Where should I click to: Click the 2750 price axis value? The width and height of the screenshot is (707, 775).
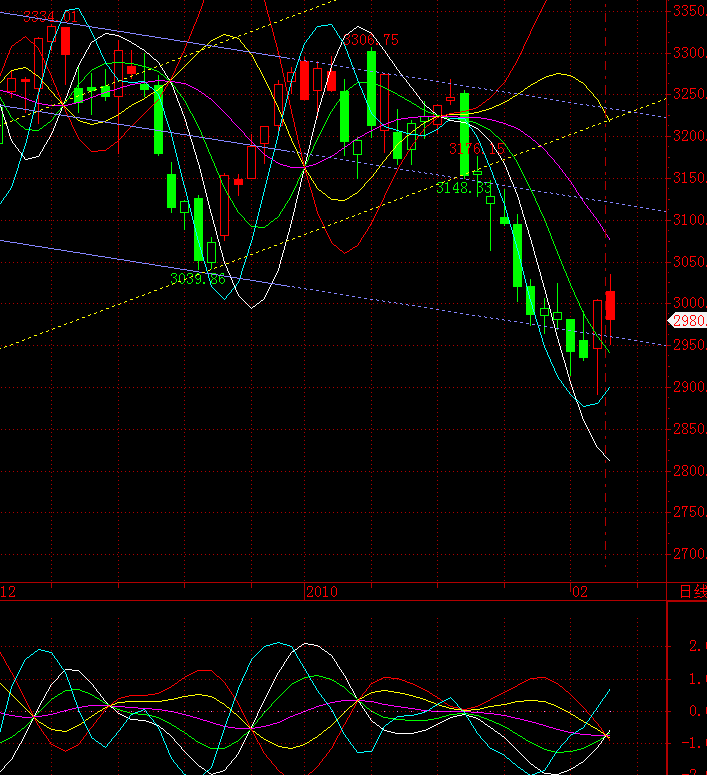pyautogui.click(x=690, y=512)
